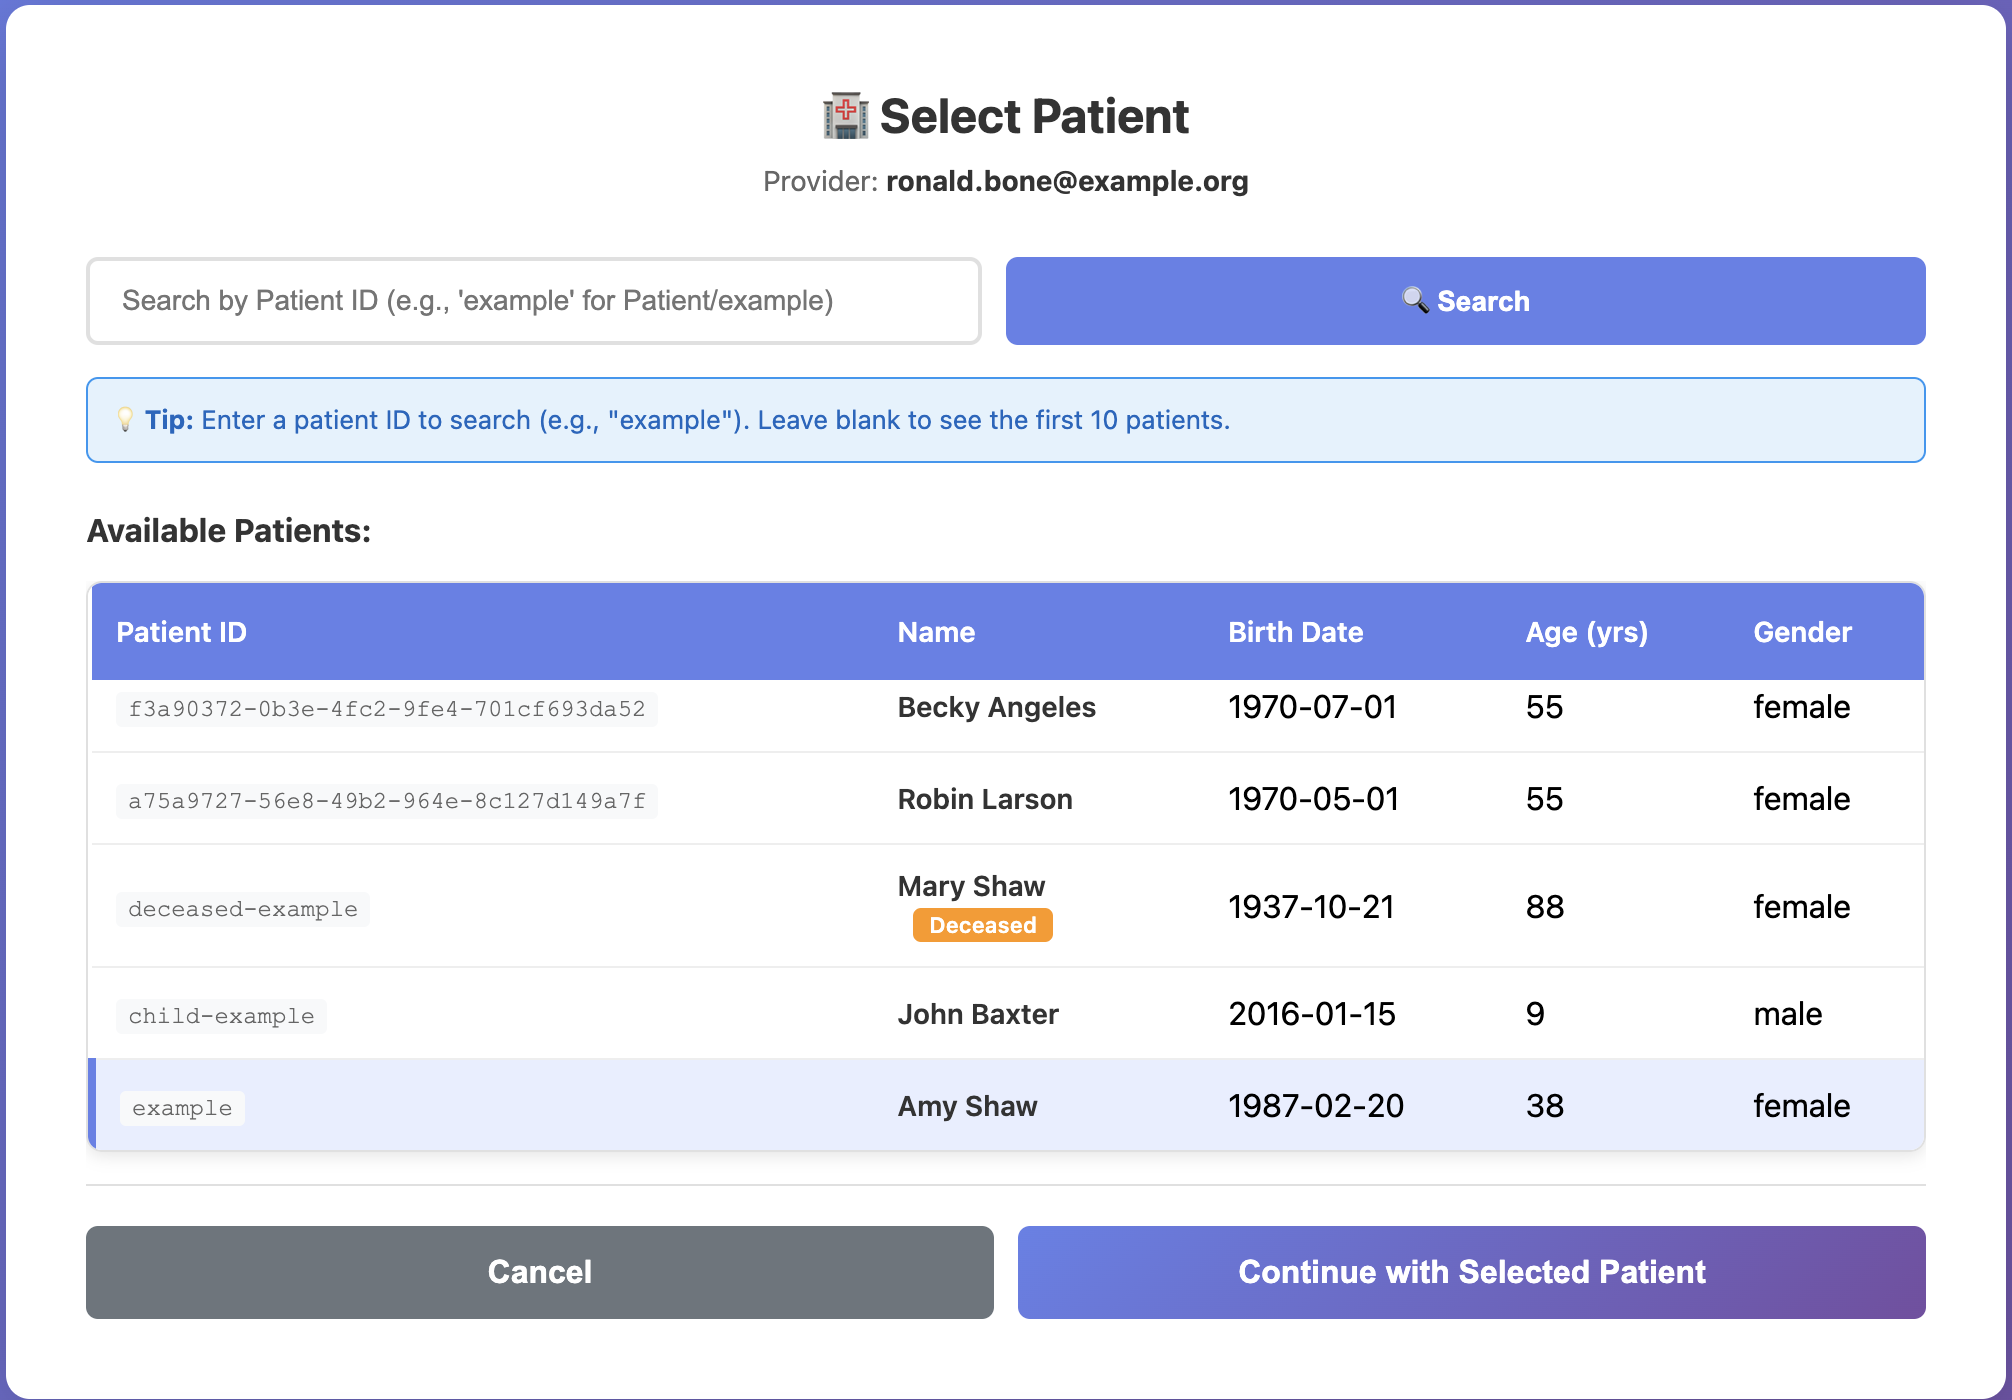
Task: Click the Patient ID column header
Action: pos(181,632)
